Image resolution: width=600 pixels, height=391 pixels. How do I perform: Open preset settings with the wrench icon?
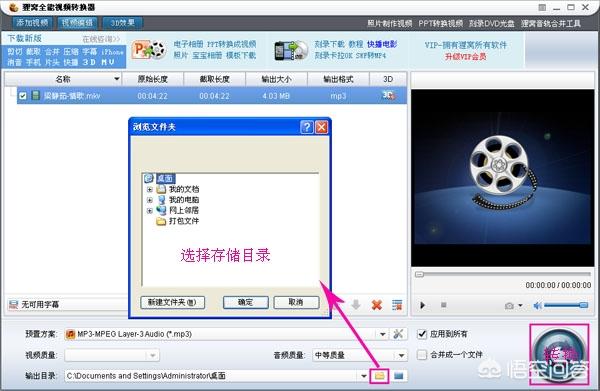point(398,334)
